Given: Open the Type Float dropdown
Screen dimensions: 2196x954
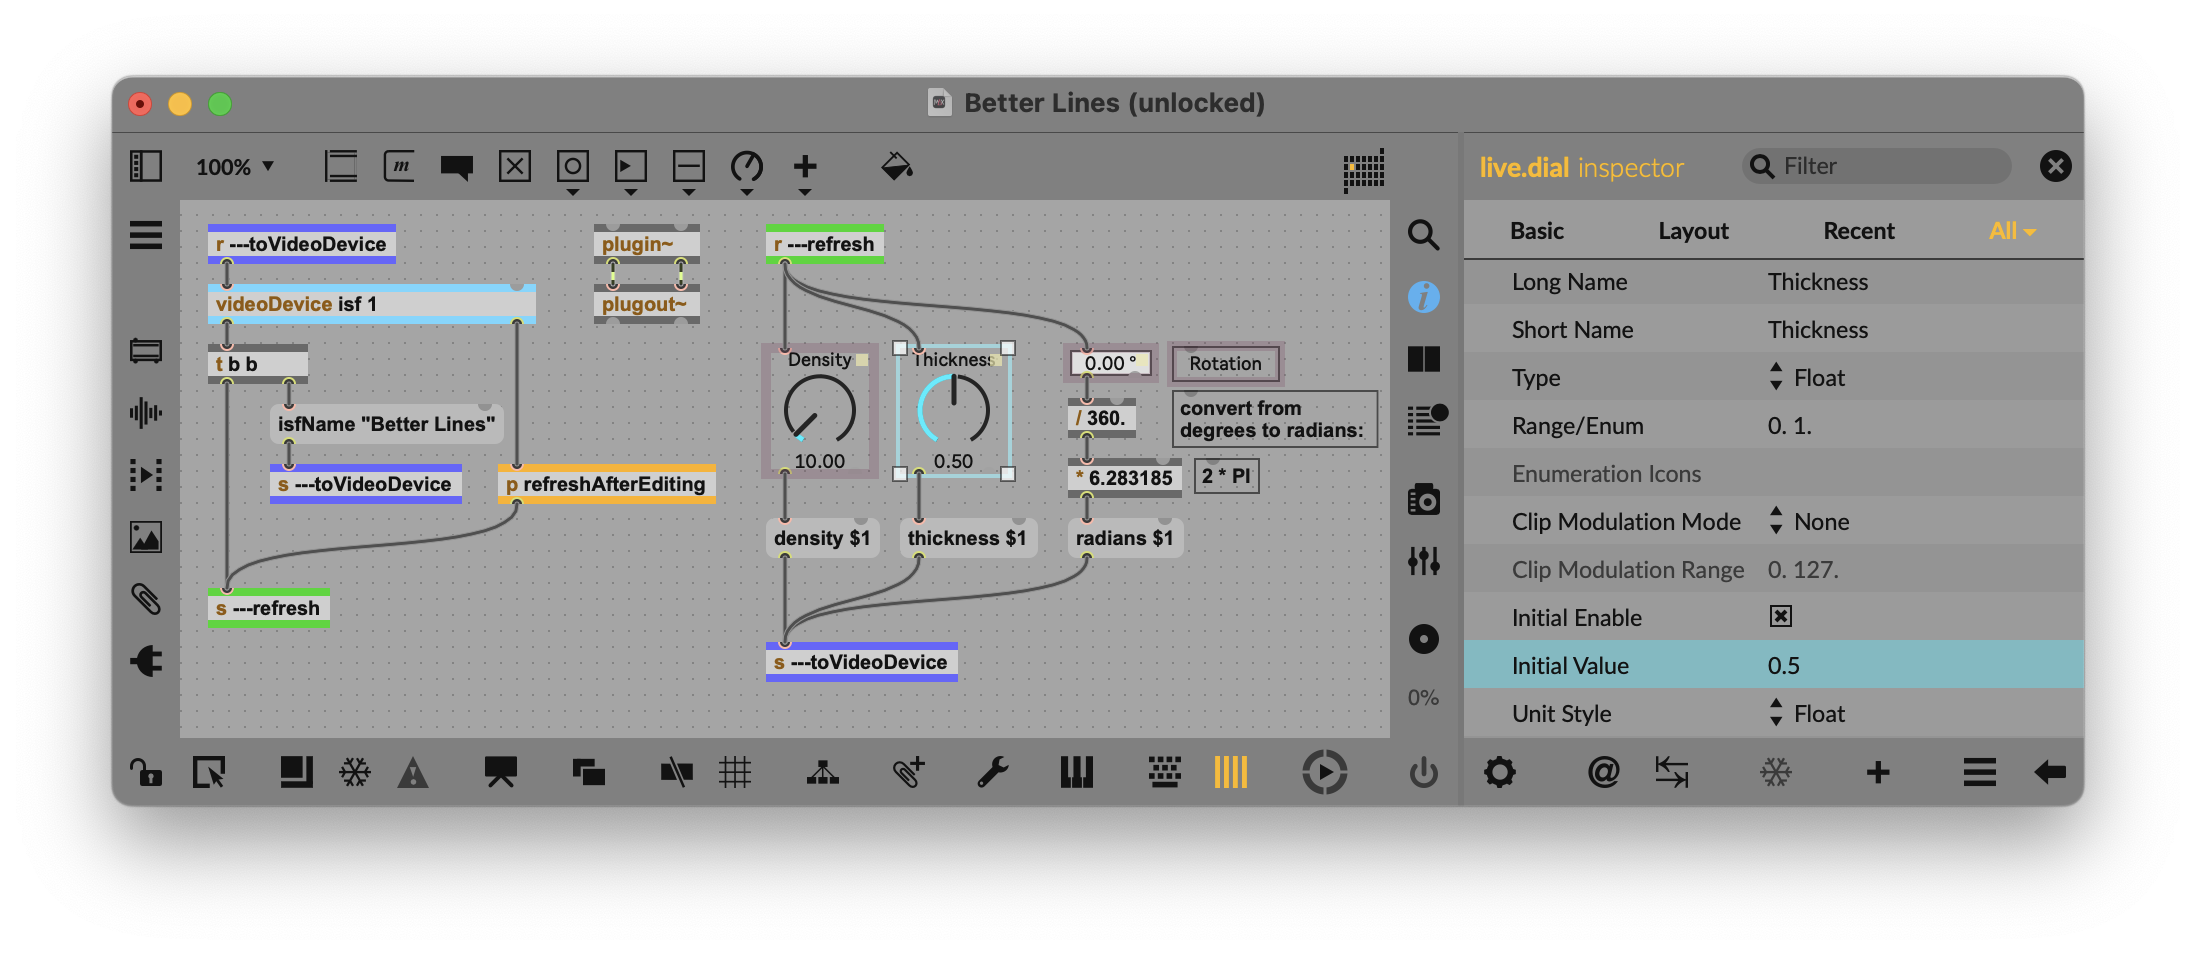Looking at the screenshot, I should [1808, 378].
